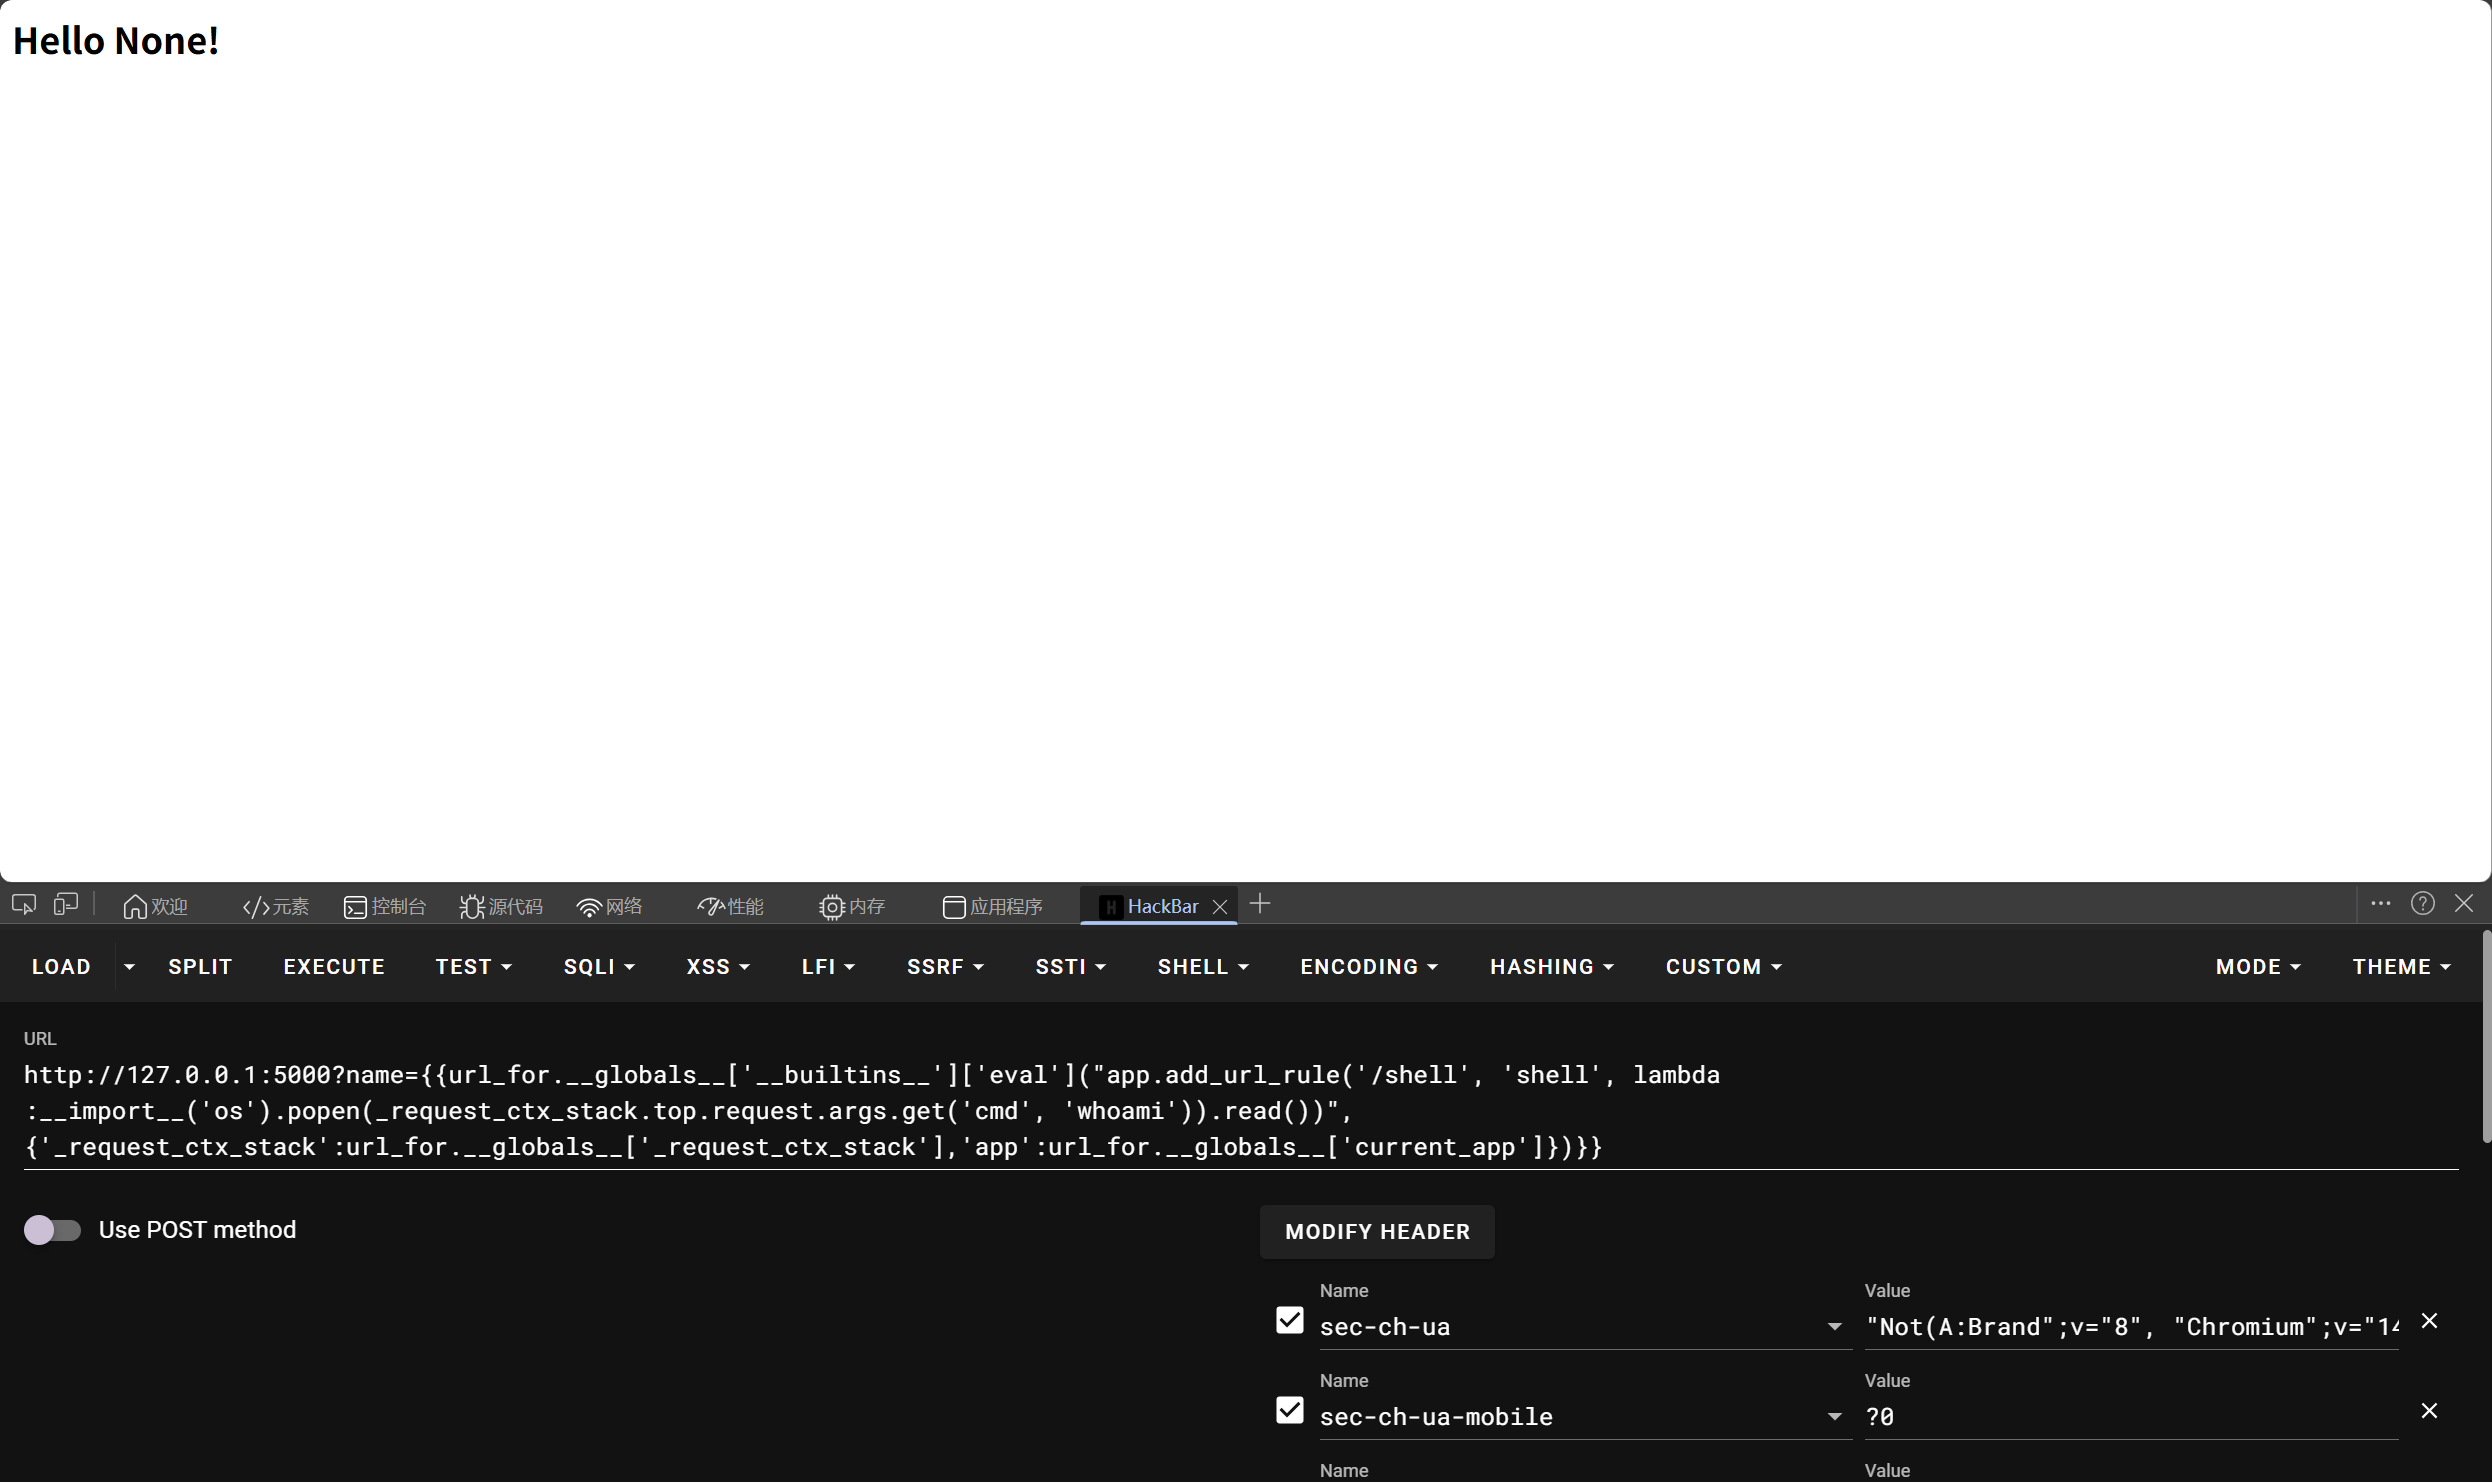Open the Application (应用程序) tab
Viewport: 2492px width, 1482px height.
[x=992, y=906]
